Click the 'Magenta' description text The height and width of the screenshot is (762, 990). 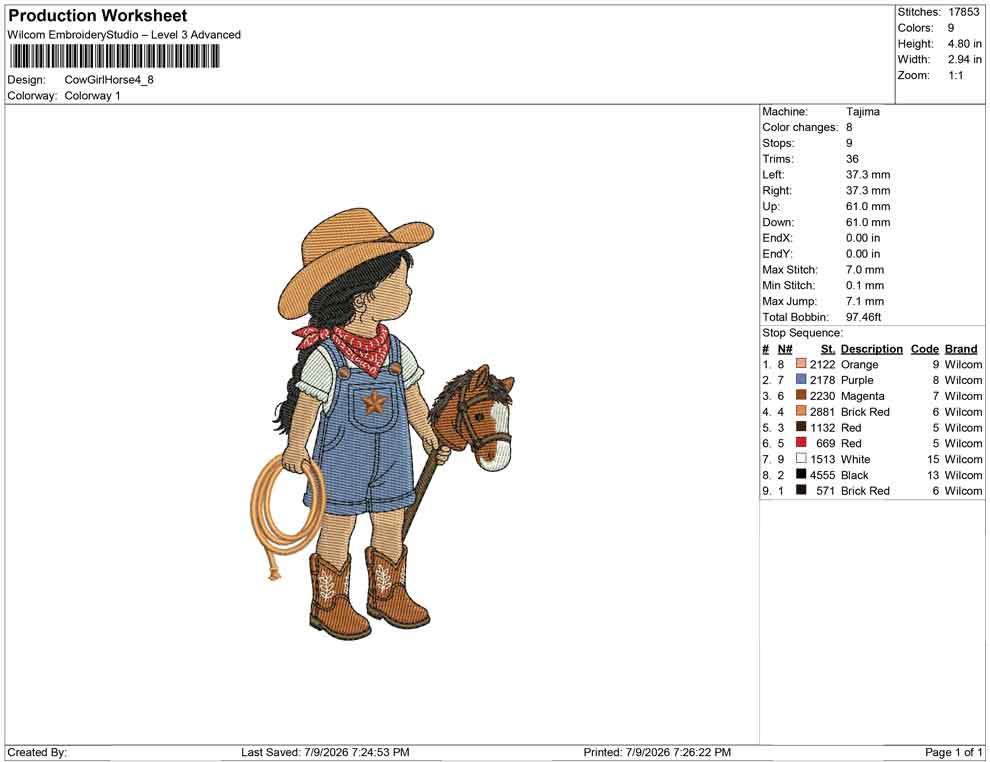pyautogui.click(x=862, y=396)
